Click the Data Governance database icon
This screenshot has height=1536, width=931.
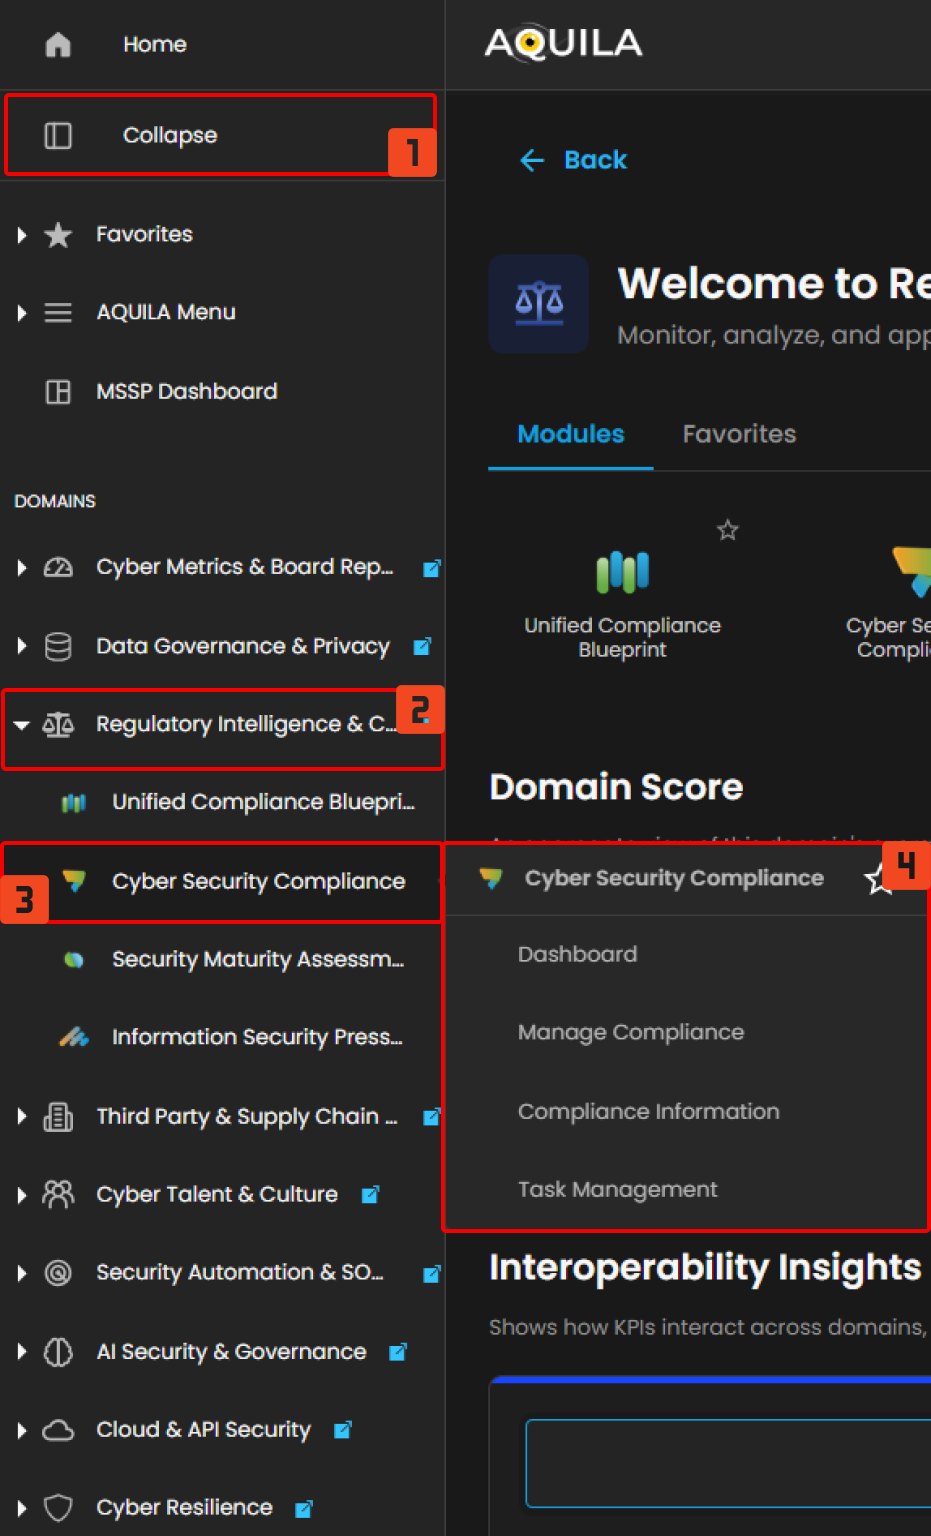pos(58,646)
